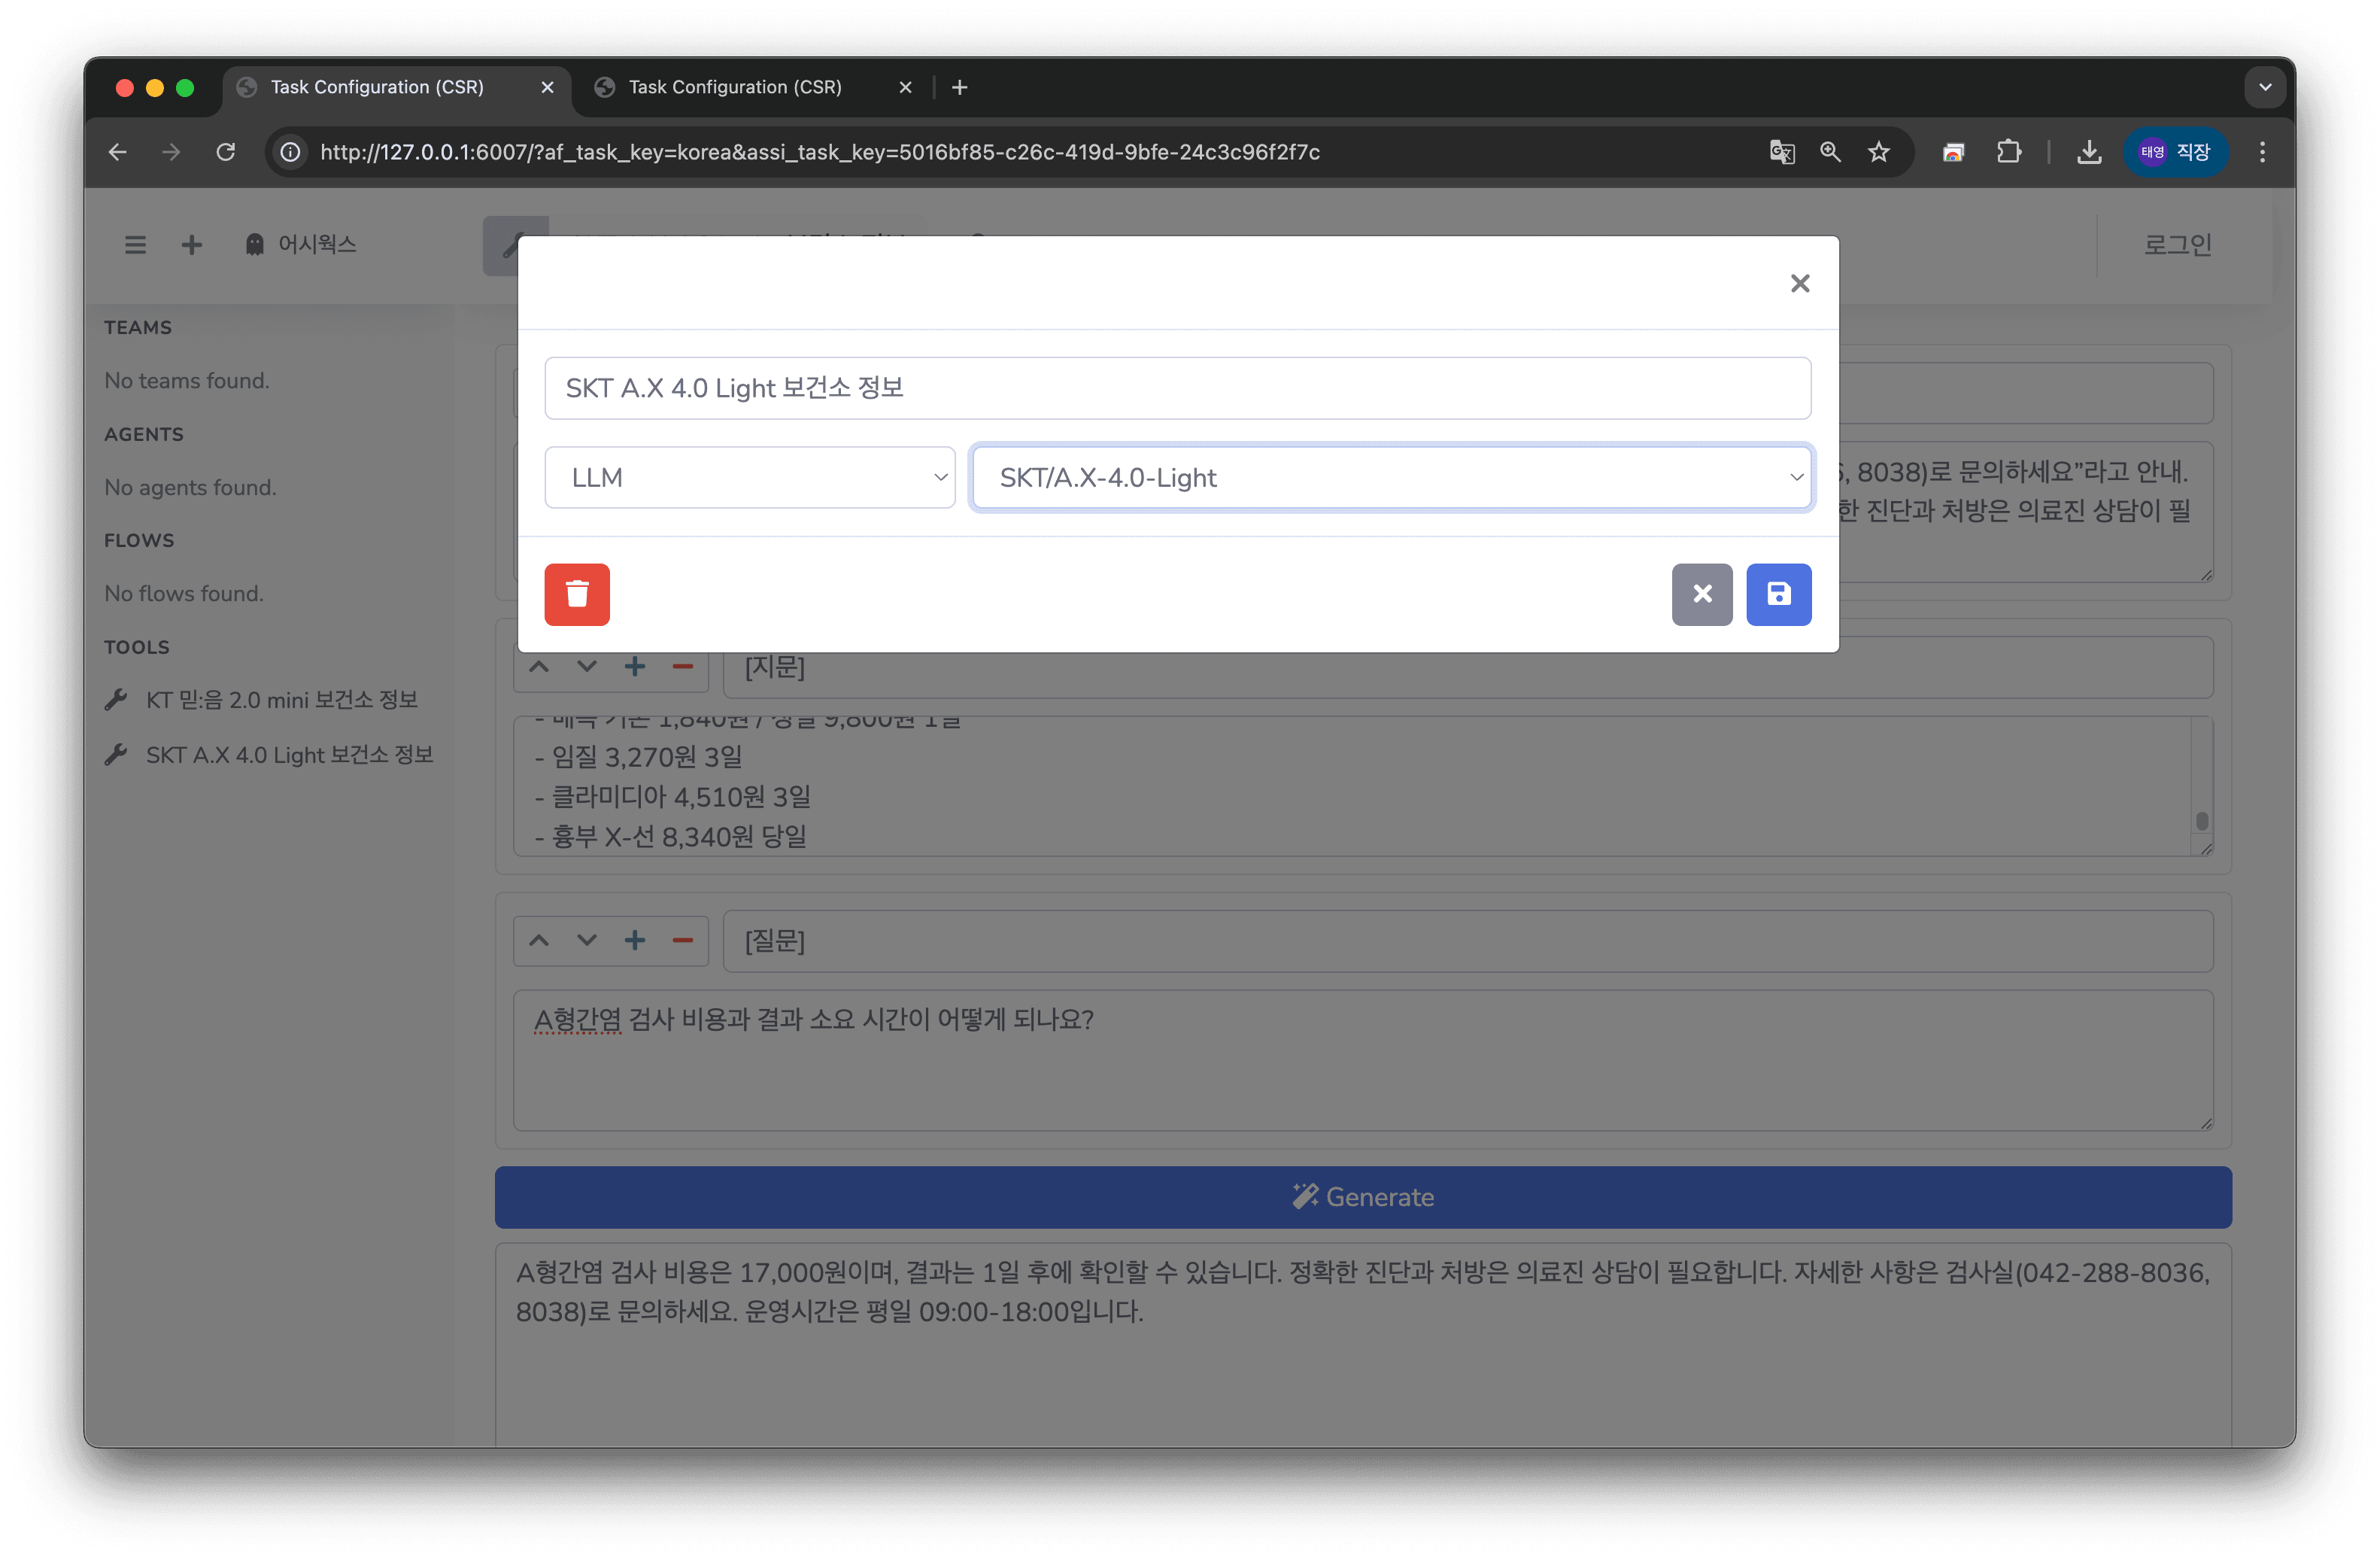
Task: Open the SKT/A.X-4.0-Light model dropdown
Action: 1391,477
